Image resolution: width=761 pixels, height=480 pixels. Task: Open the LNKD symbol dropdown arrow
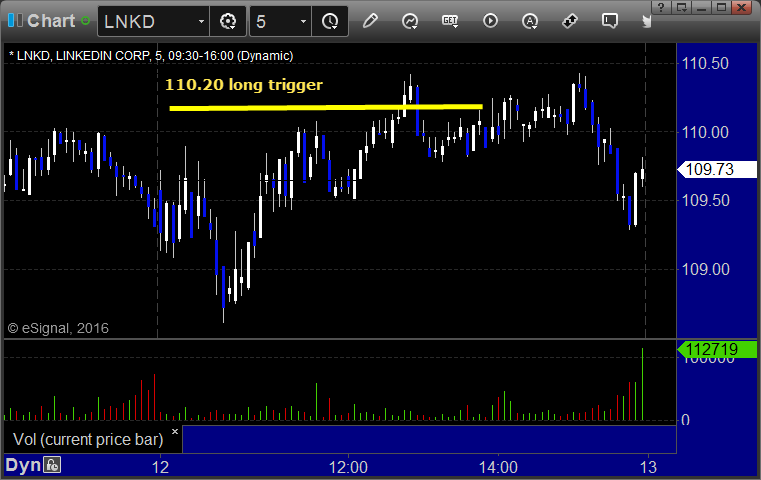[x=201, y=21]
